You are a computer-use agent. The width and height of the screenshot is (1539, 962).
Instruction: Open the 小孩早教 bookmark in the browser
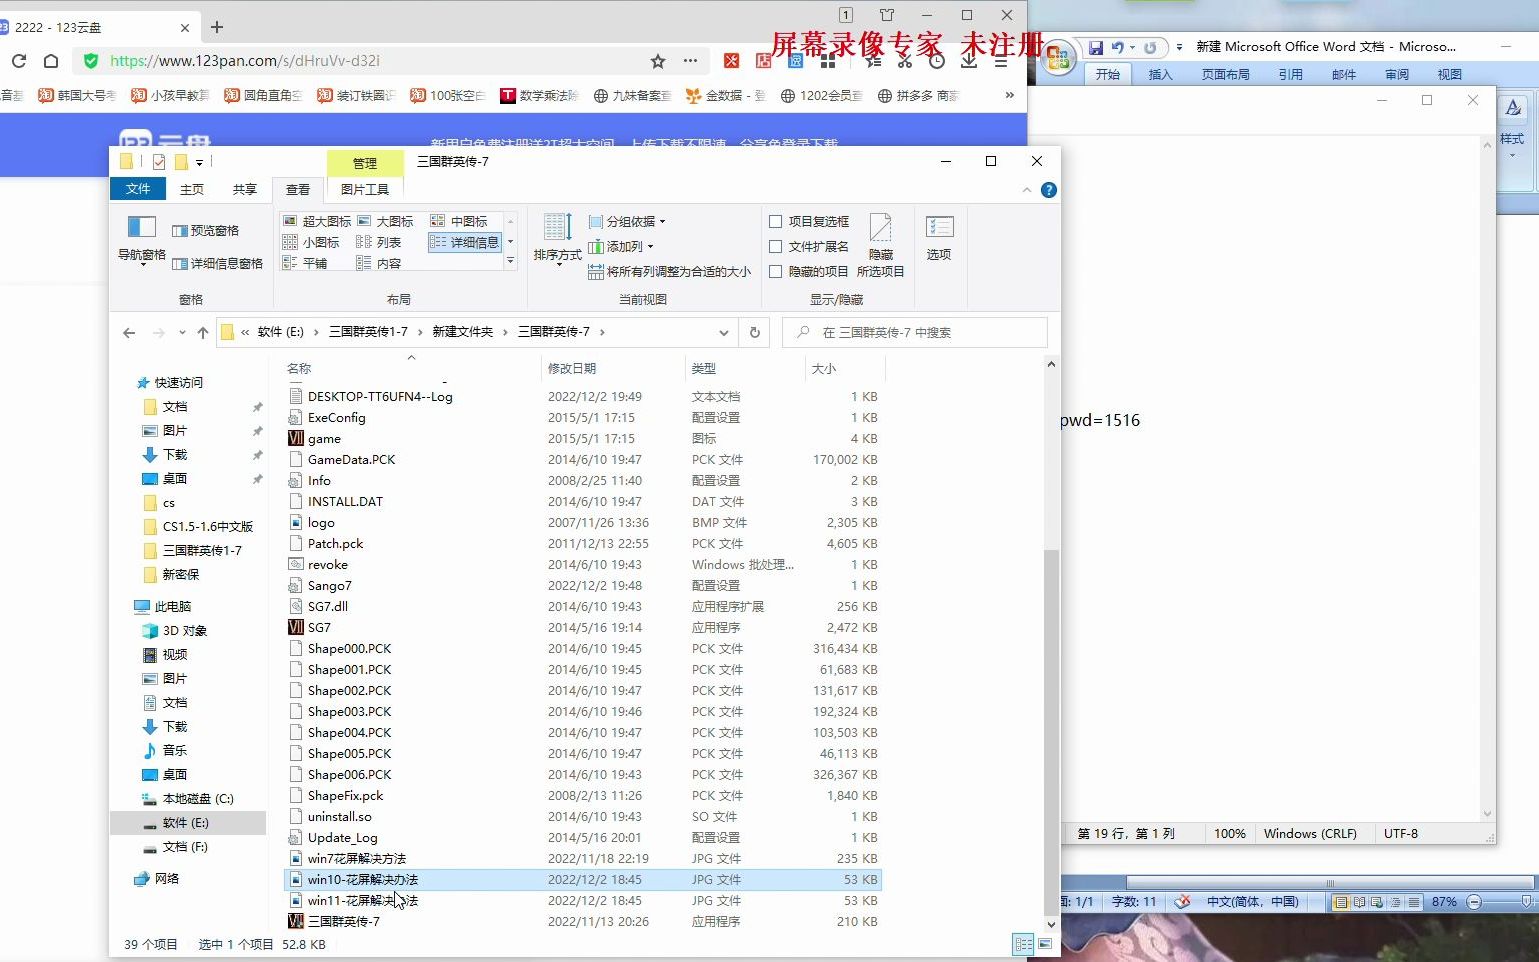[170, 95]
